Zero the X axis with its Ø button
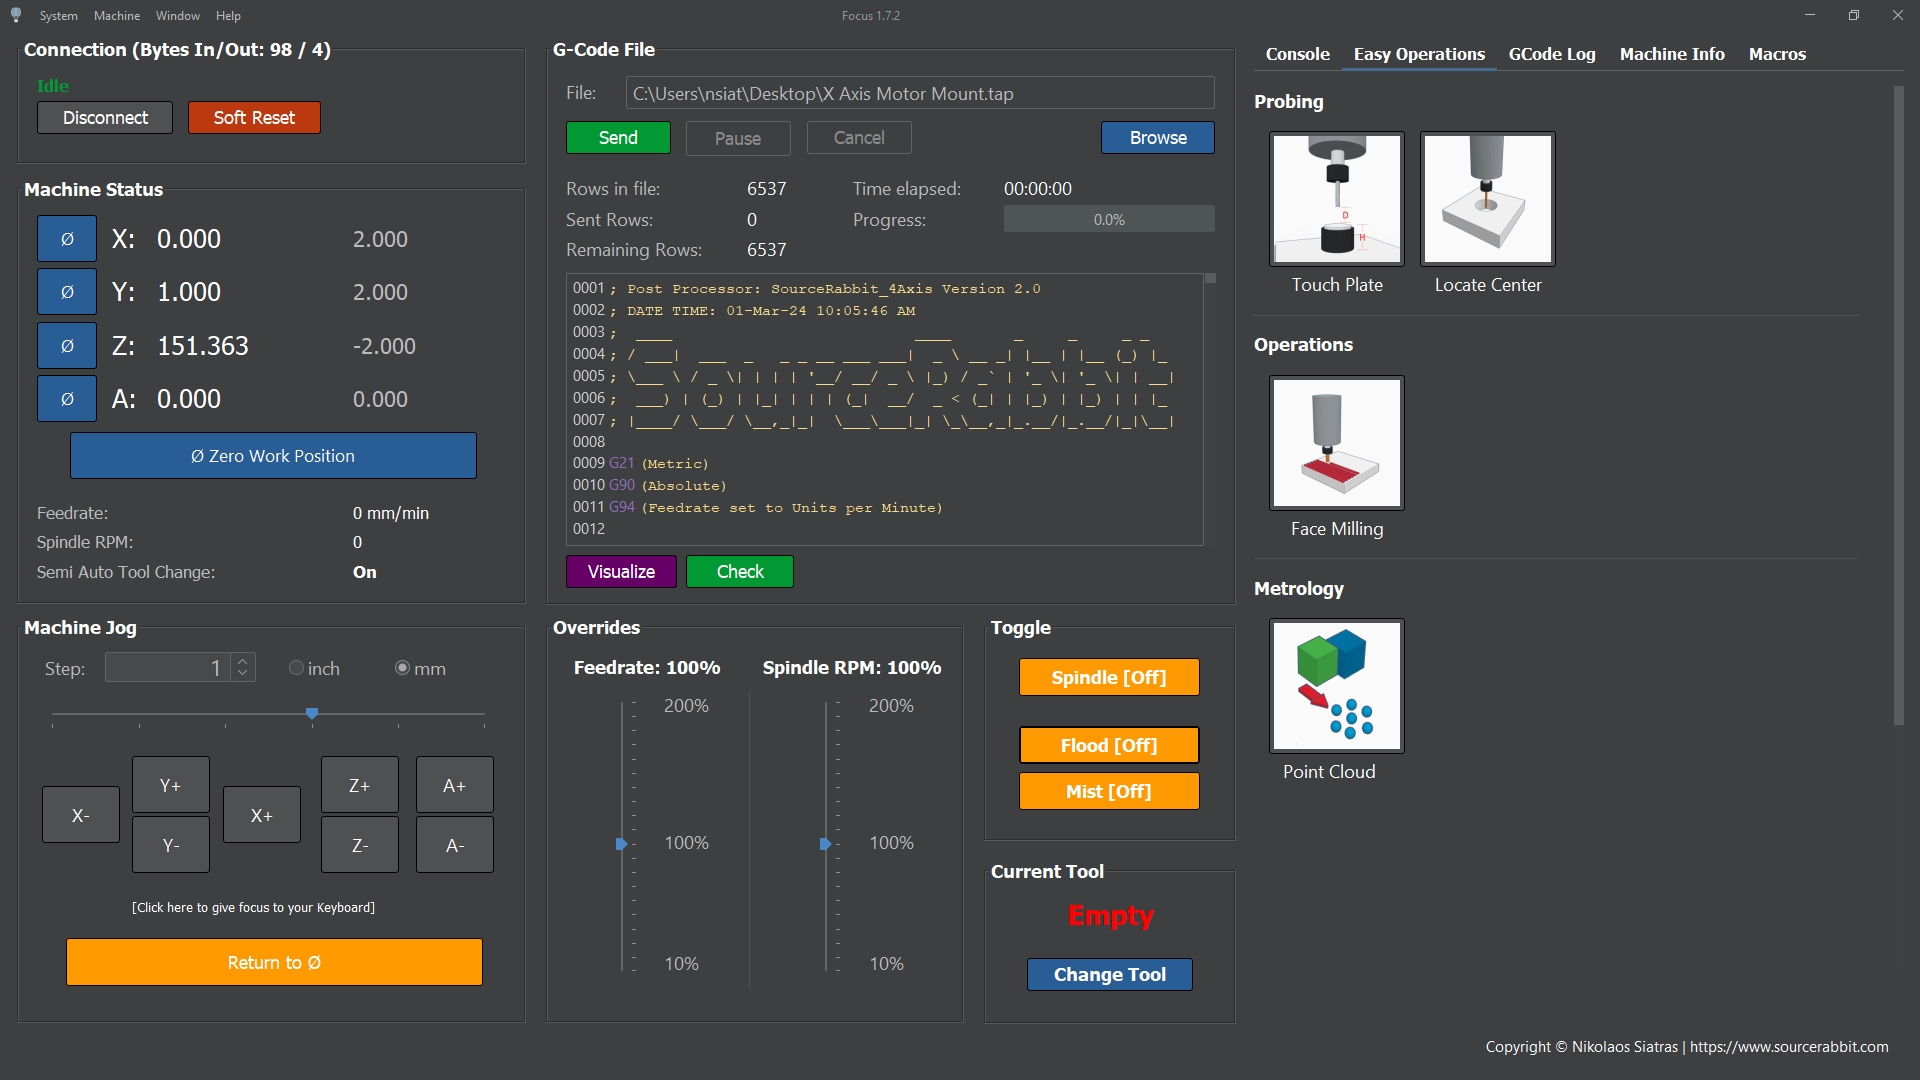The width and height of the screenshot is (1920, 1080). click(67, 239)
